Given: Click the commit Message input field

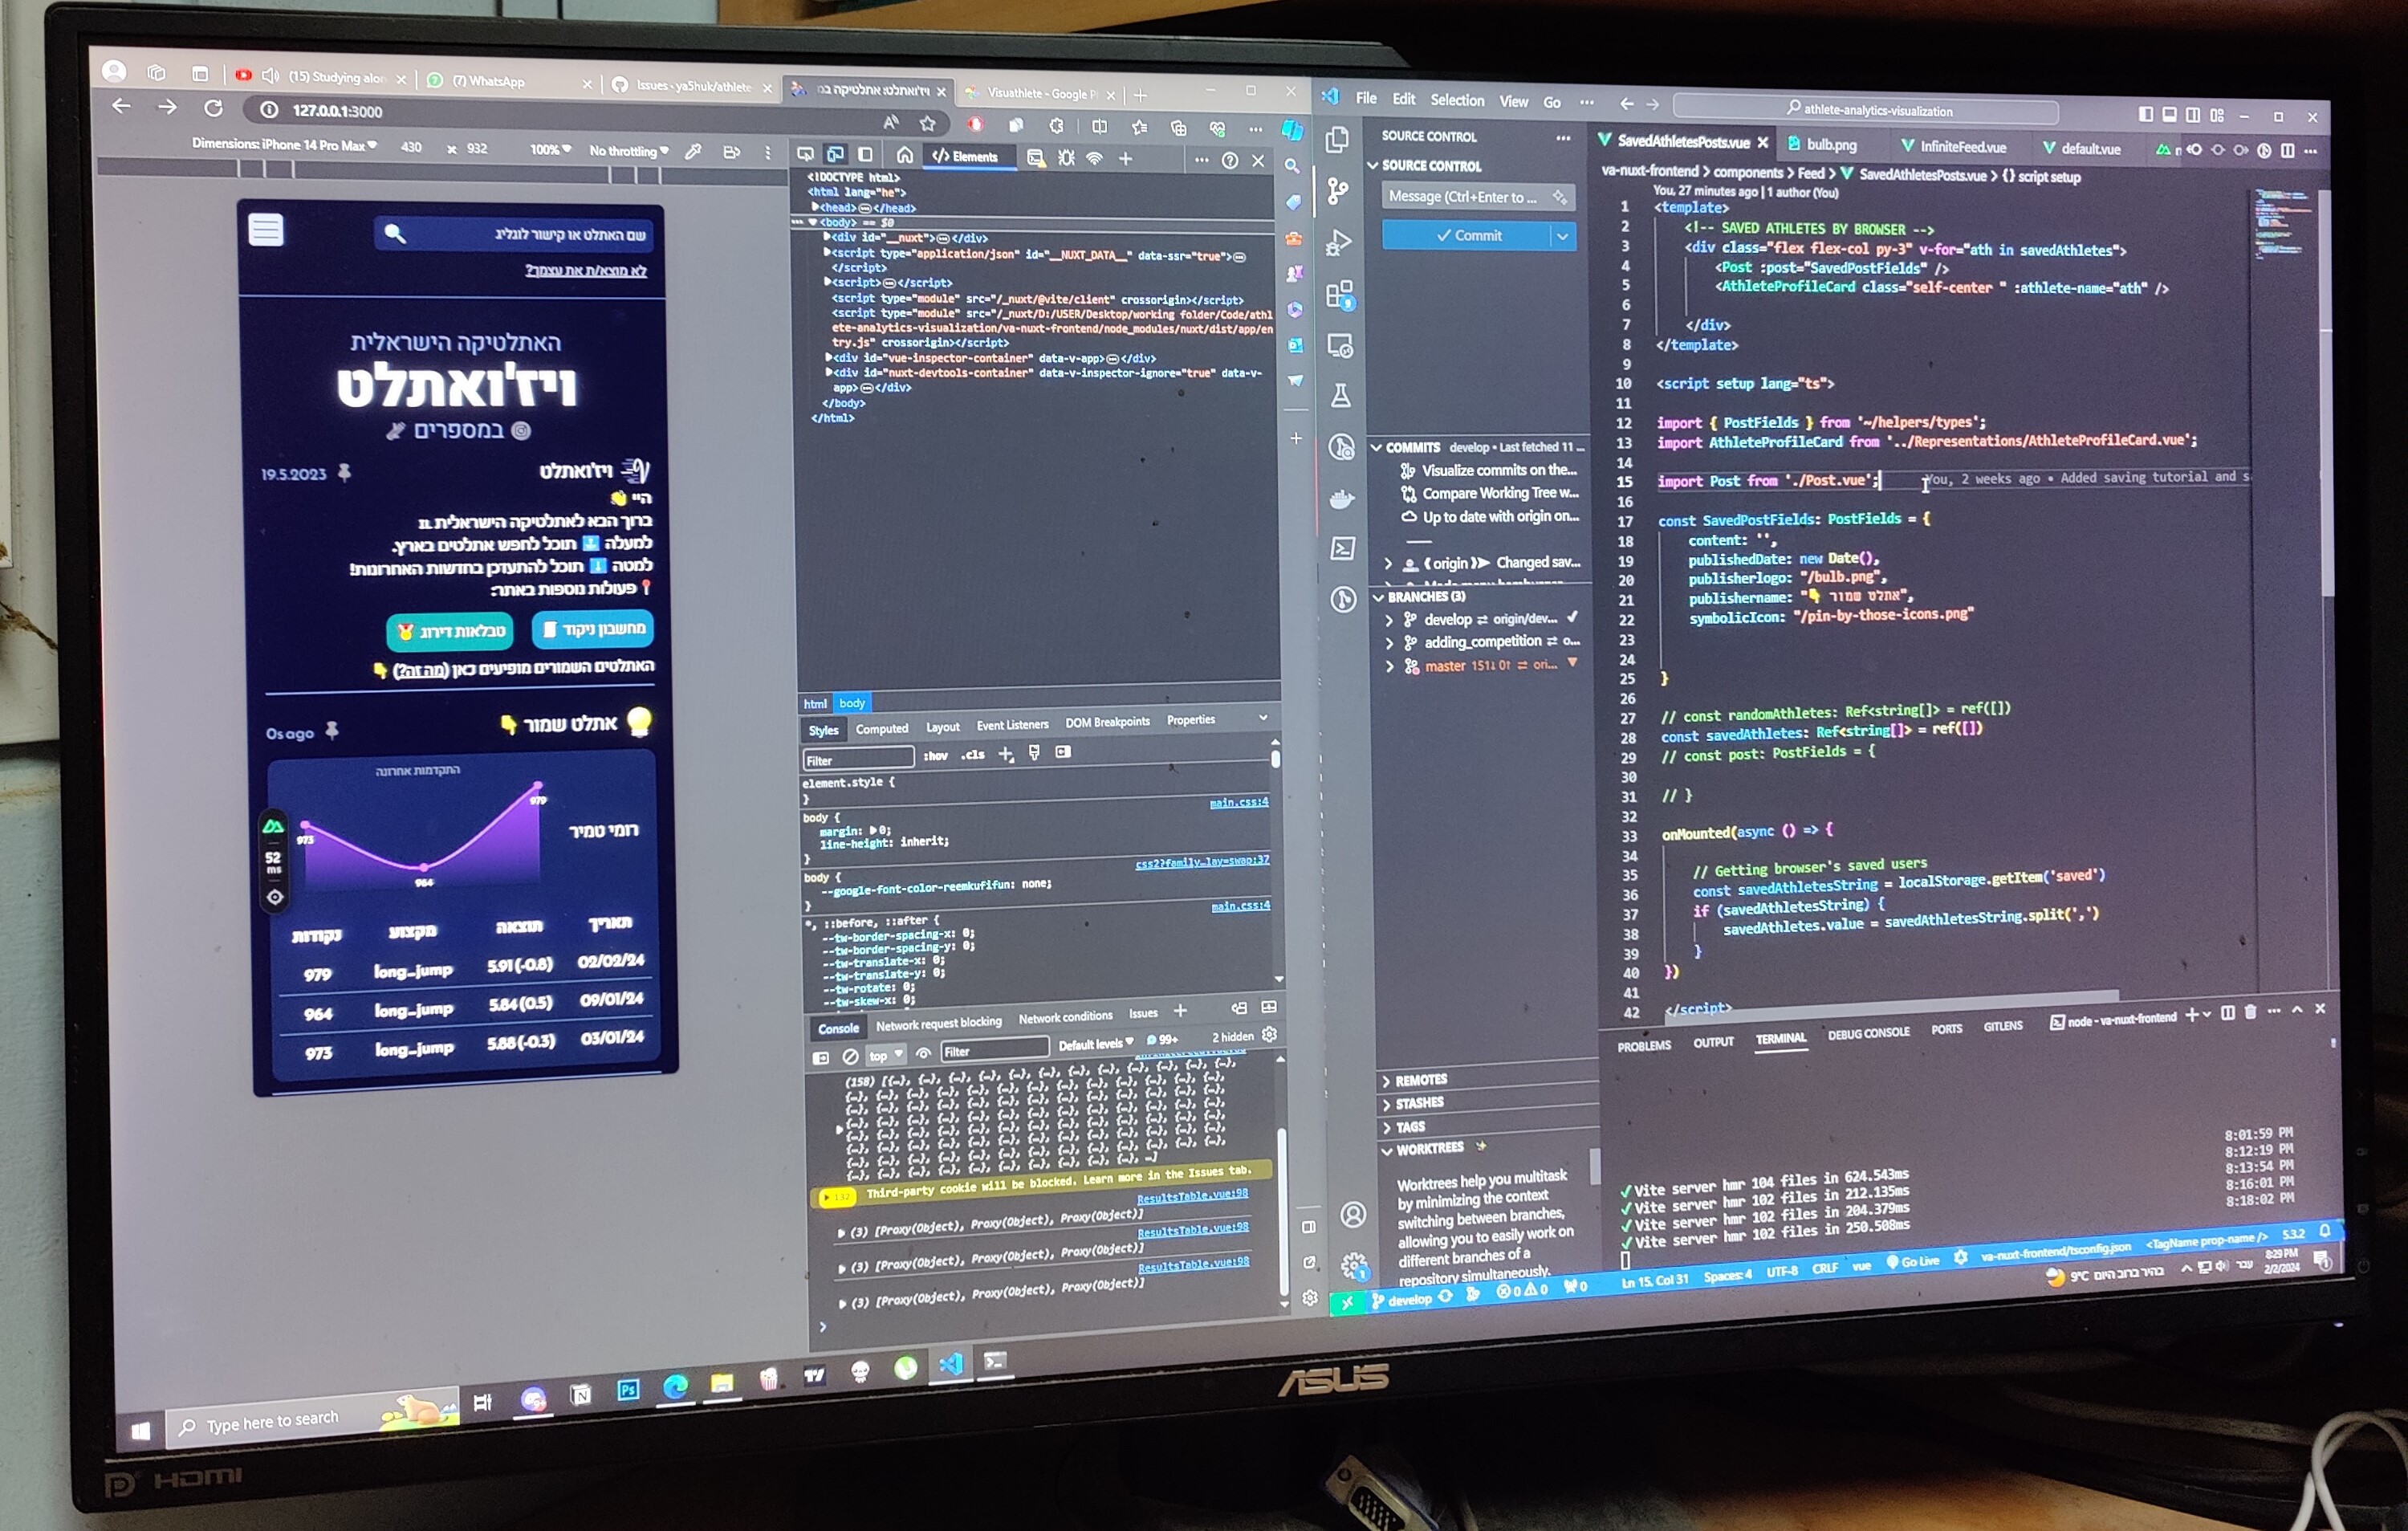Looking at the screenshot, I should point(1465,197).
